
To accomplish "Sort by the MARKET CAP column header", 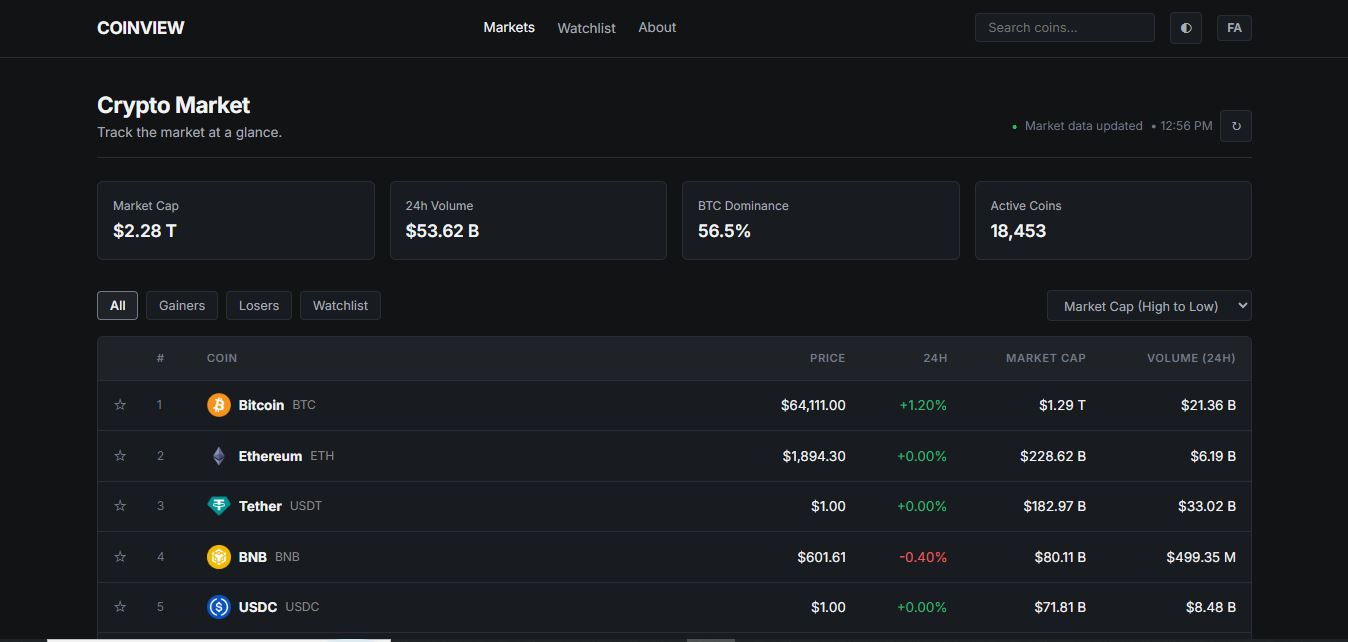I will point(1046,358).
